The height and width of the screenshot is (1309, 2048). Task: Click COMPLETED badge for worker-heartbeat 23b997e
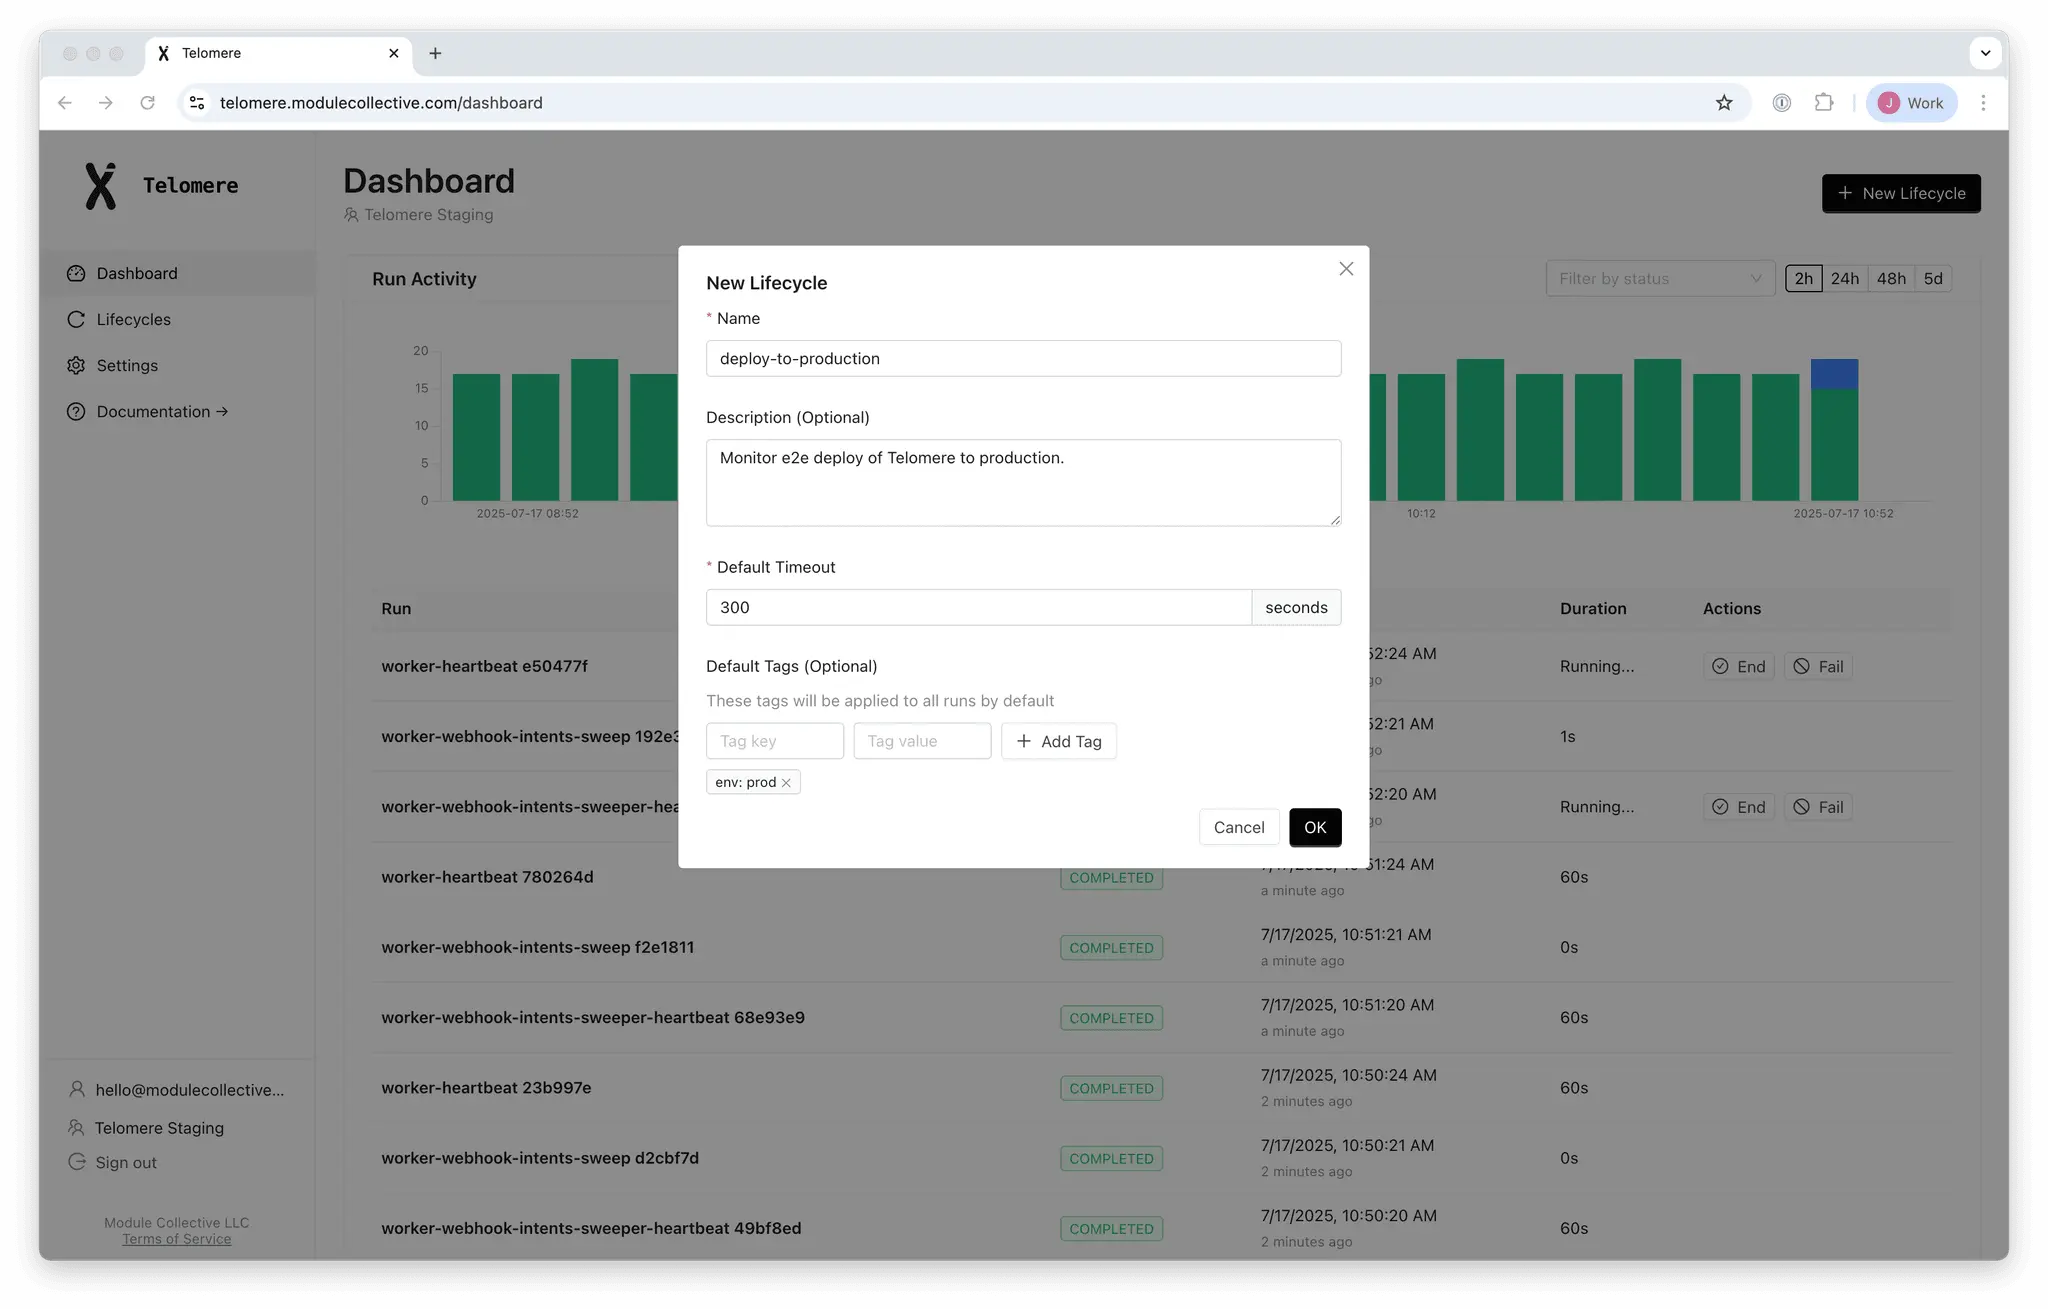point(1111,1089)
